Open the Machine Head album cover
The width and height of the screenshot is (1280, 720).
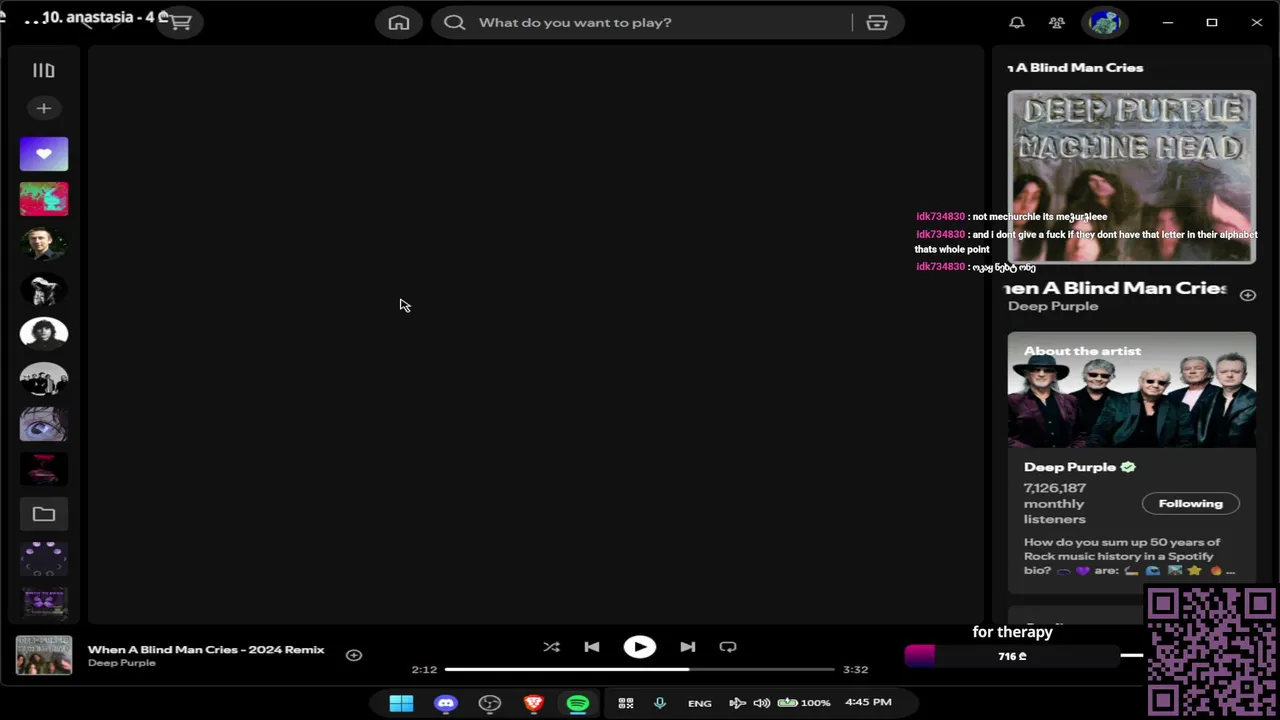click(1132, 177)
